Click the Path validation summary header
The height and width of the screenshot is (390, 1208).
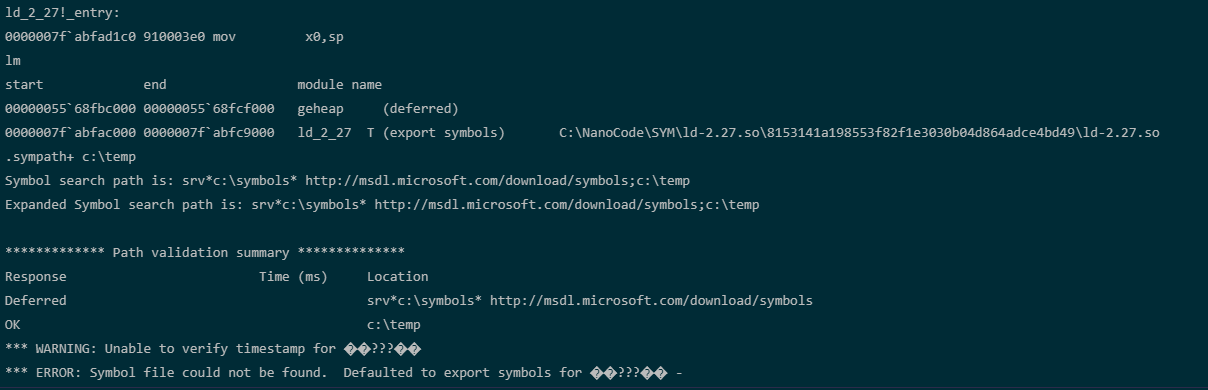pyautogui.click(x=205, y=253)
